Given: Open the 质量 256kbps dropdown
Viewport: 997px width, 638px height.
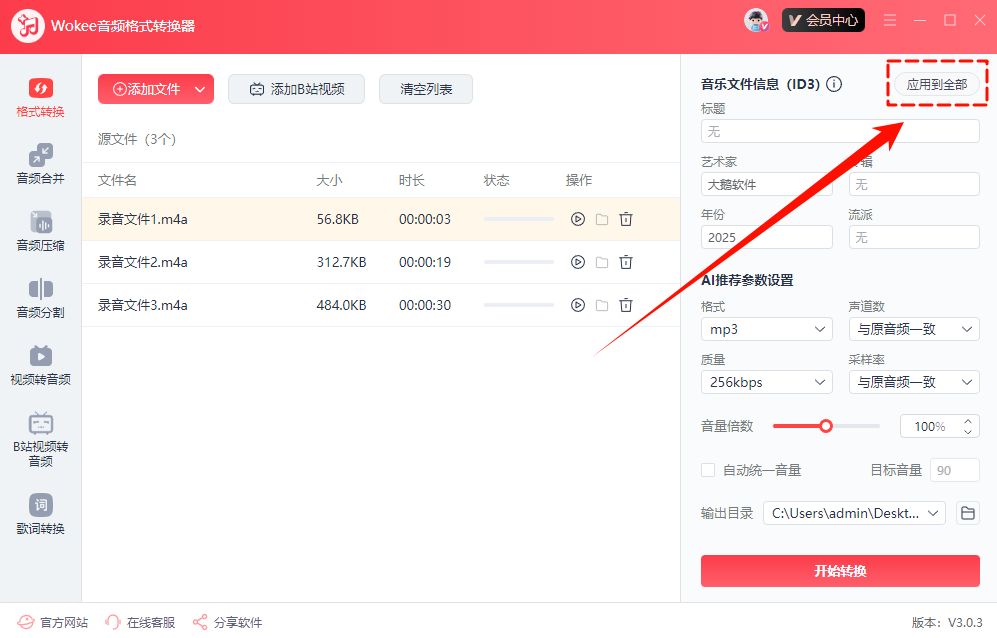Looking at the screenshot, I should coord(767,382).
